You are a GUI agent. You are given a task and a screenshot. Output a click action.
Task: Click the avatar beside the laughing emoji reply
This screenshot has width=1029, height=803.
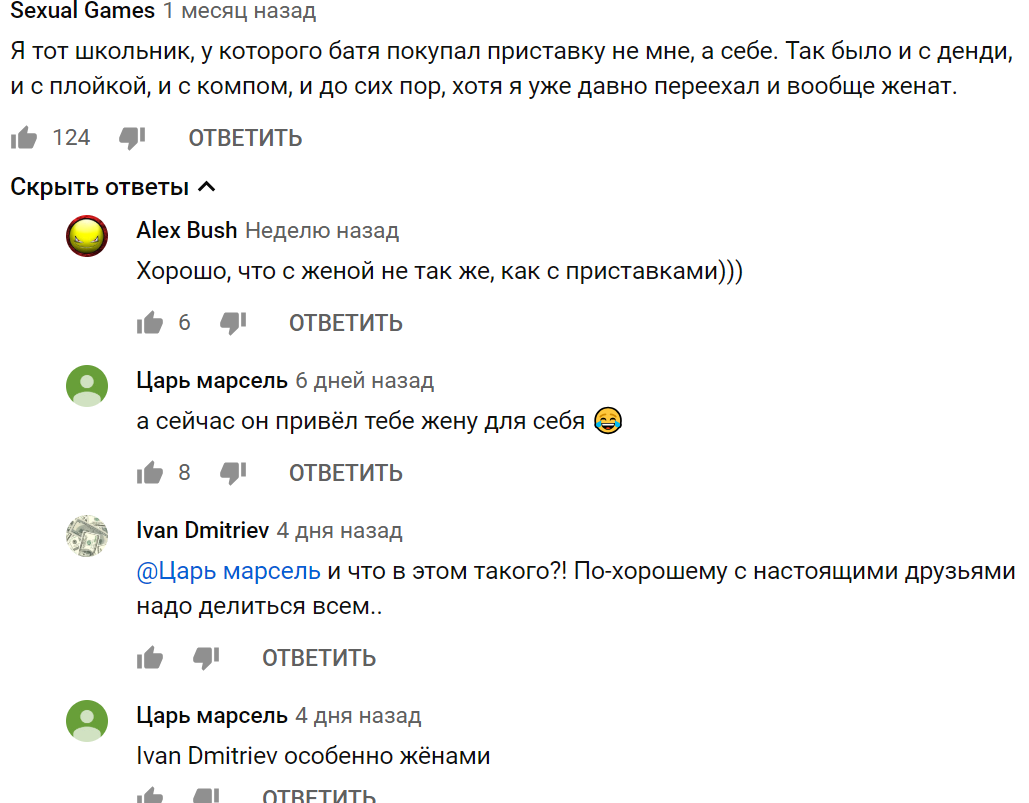point(87,386)
